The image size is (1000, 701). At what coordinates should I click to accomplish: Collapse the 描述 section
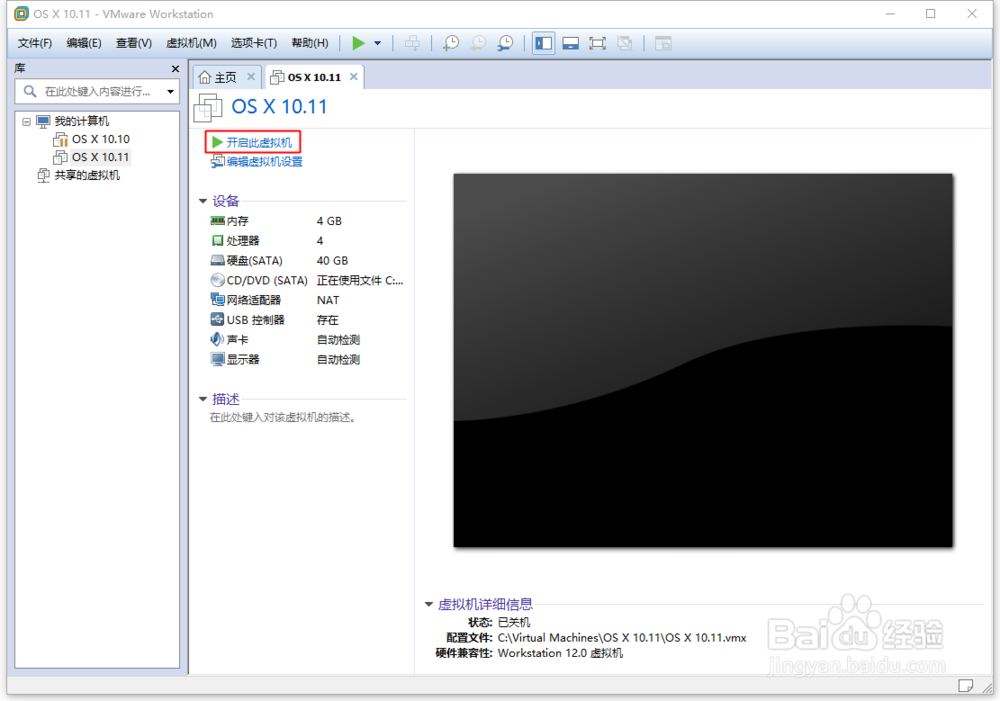tap(203, 399)
